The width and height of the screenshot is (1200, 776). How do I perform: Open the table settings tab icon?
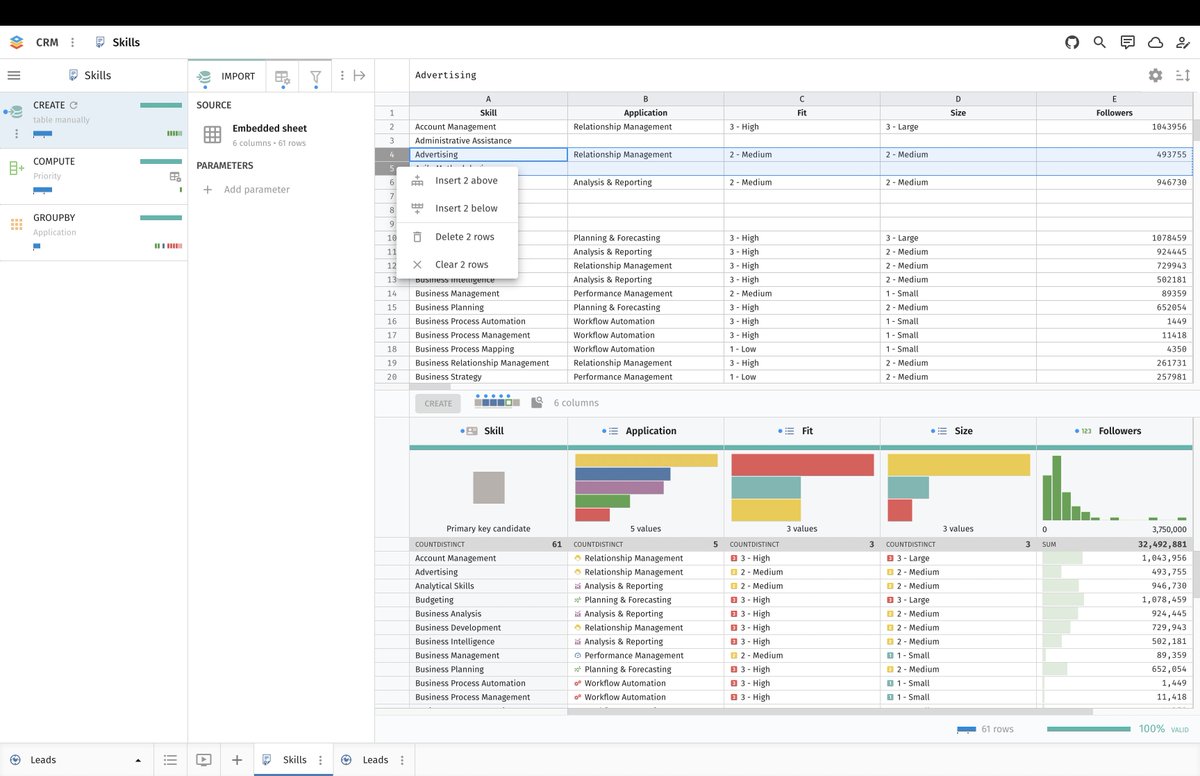pos(283,76)
